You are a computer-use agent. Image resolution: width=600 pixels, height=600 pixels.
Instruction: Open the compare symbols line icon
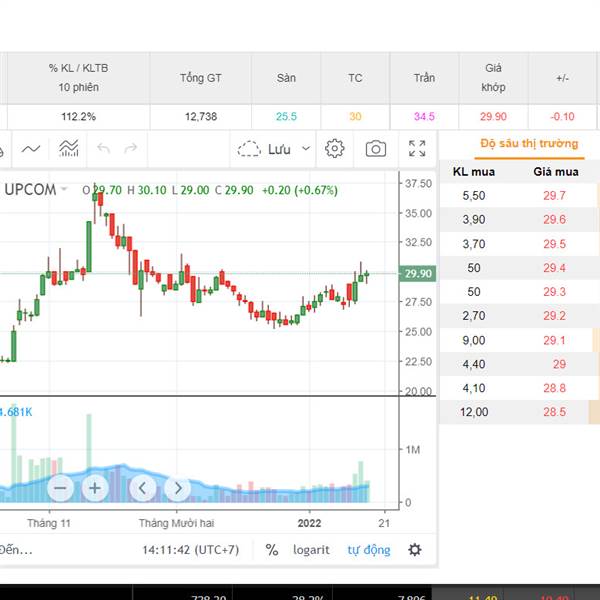click(31, 149)
